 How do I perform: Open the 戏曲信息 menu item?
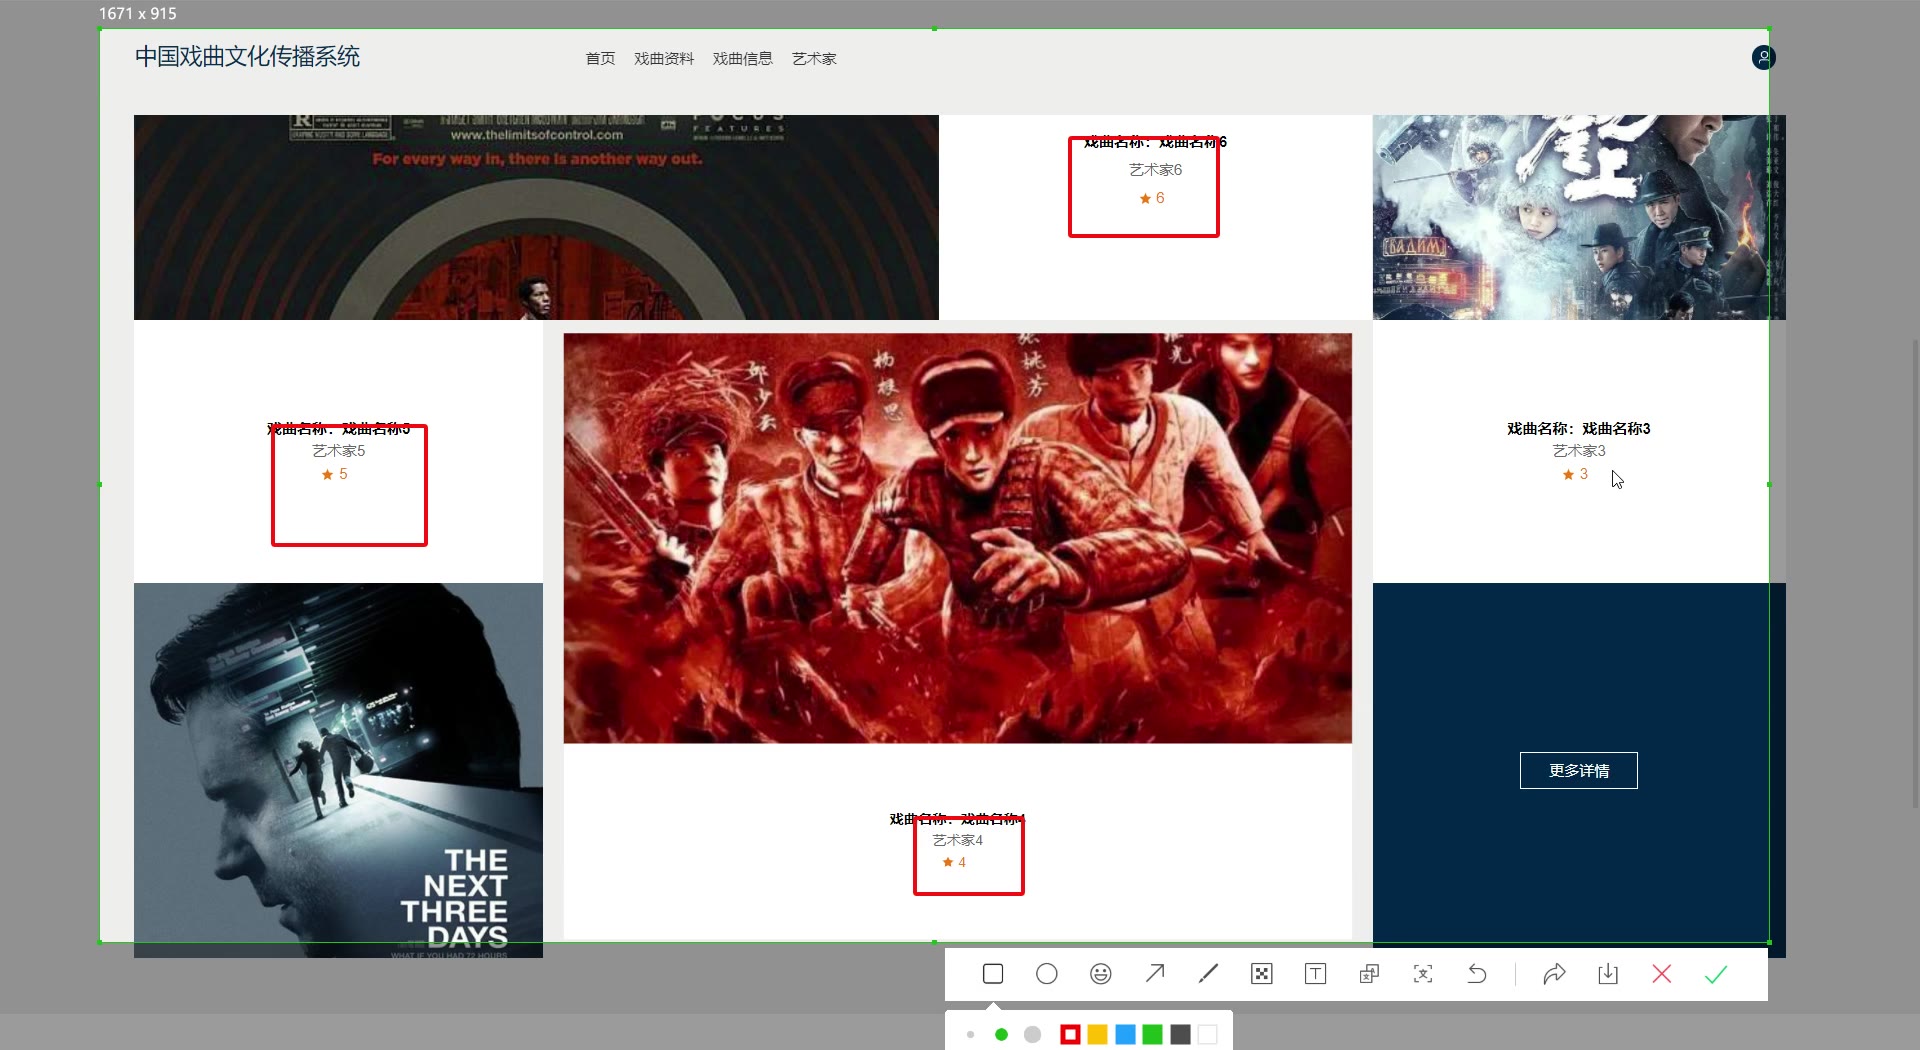coord(743,59)
